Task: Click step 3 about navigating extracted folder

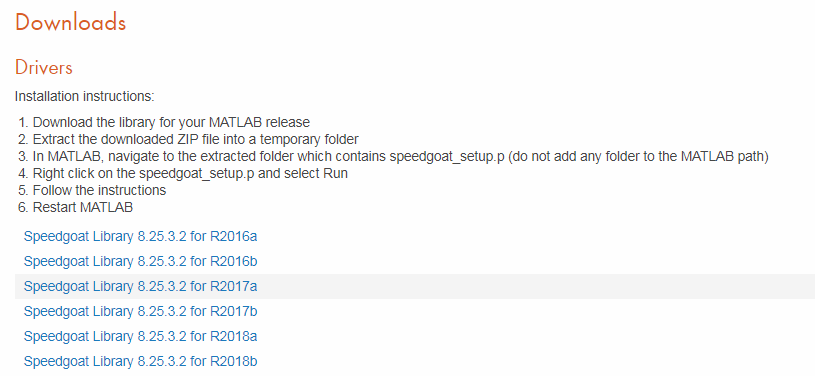Action: click(x=393, y=156)
